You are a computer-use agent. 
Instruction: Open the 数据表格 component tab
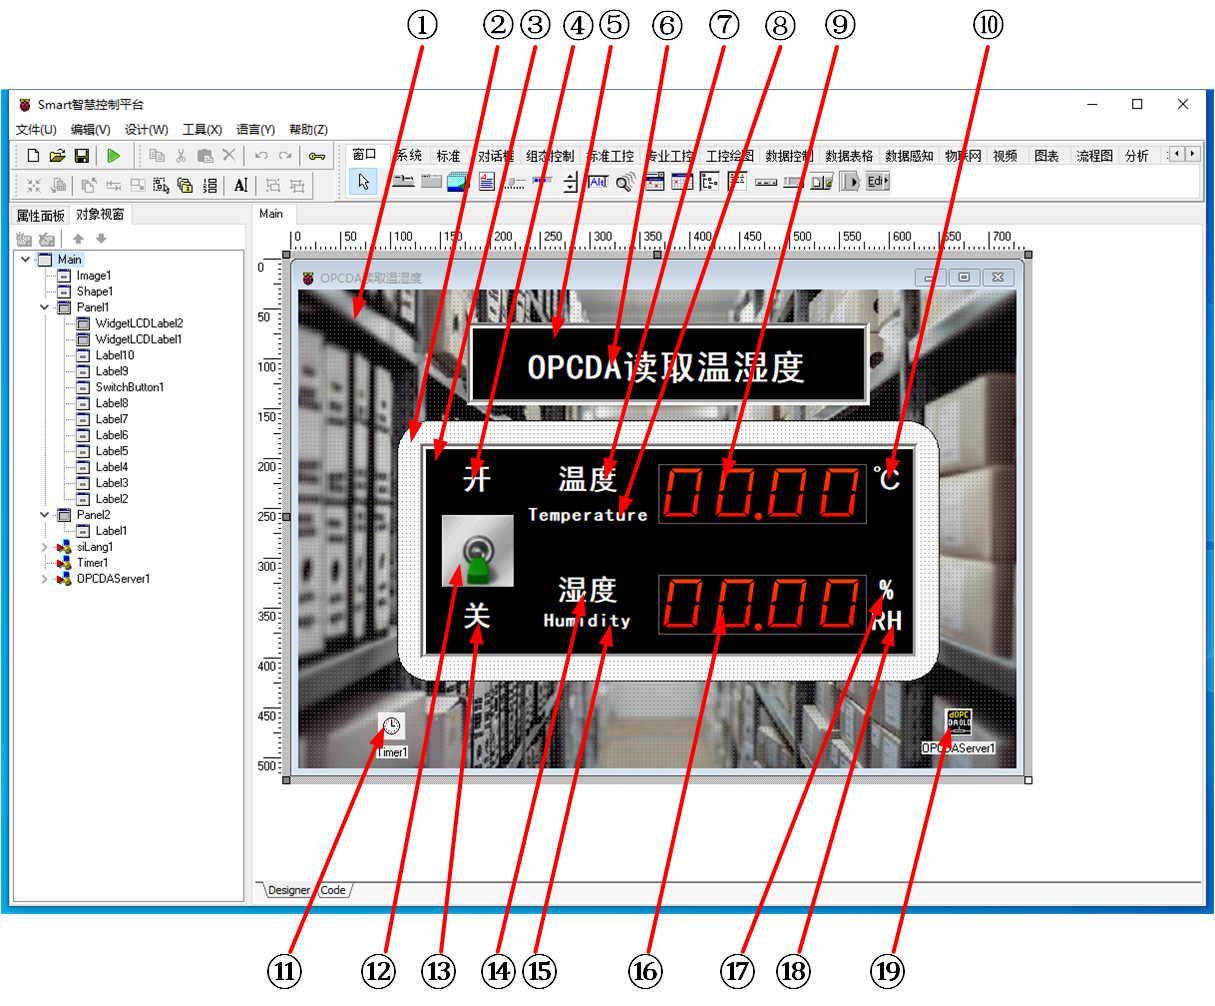point(849,156)
